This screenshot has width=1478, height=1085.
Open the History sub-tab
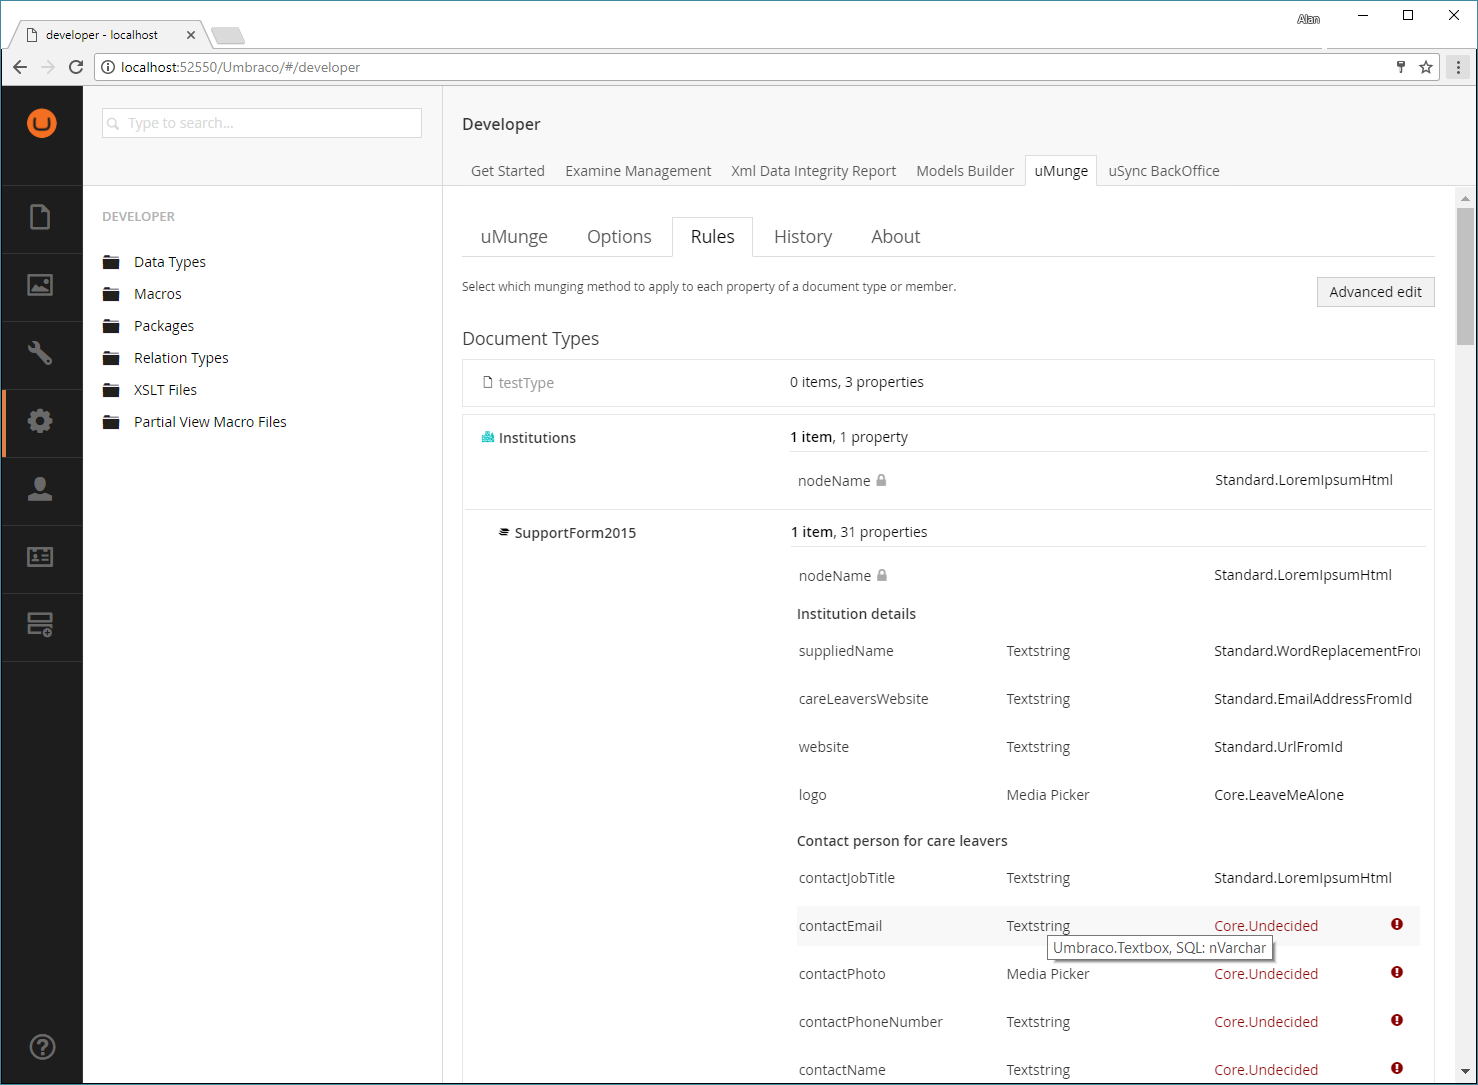pyautogui.click(x=803, y=237)
